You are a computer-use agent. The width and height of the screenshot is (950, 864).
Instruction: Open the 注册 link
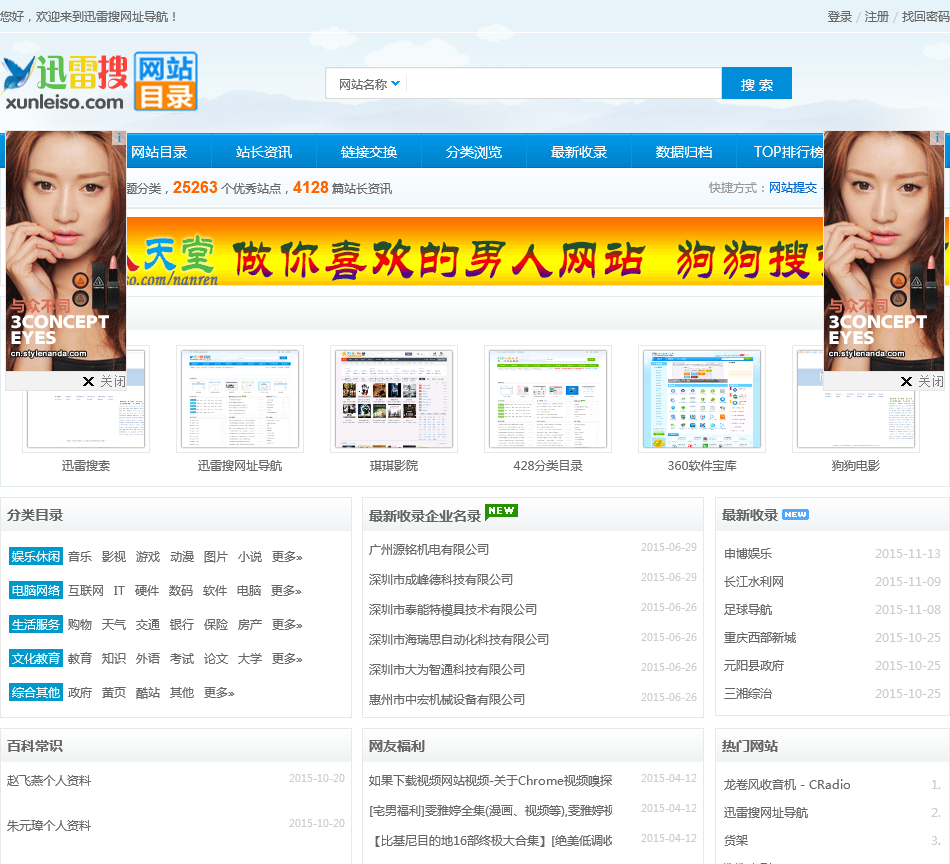(x=877, y=17)
